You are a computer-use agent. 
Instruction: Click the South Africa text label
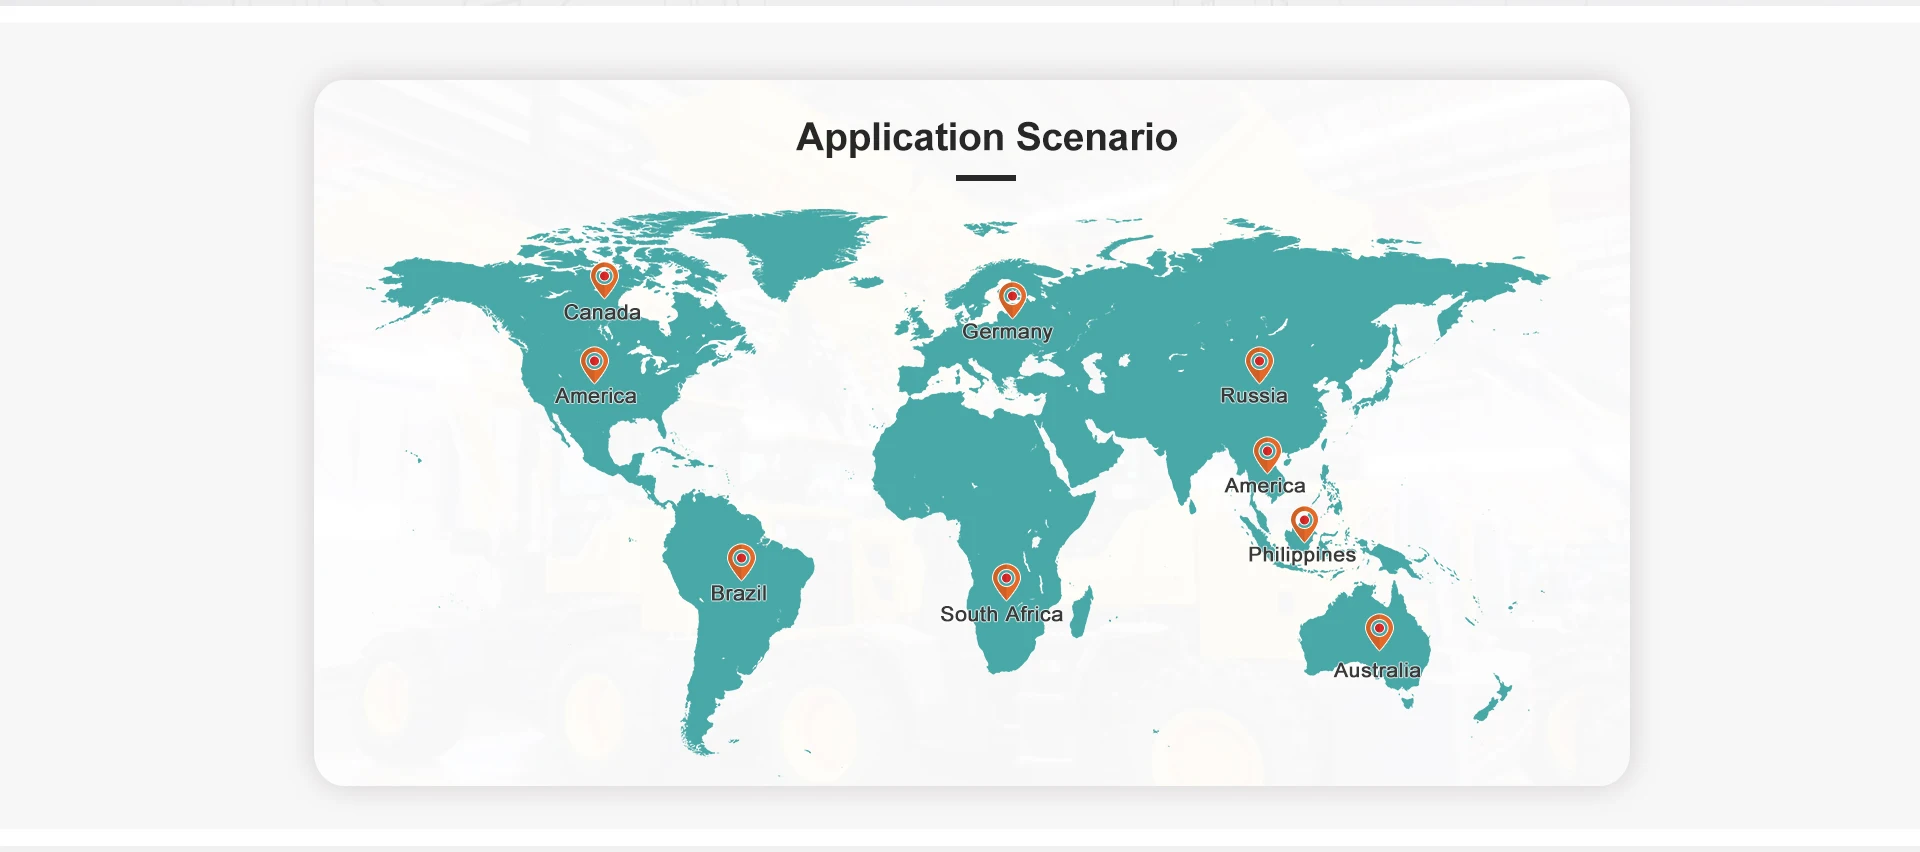pyautogui.click(x=1001, y=614)
